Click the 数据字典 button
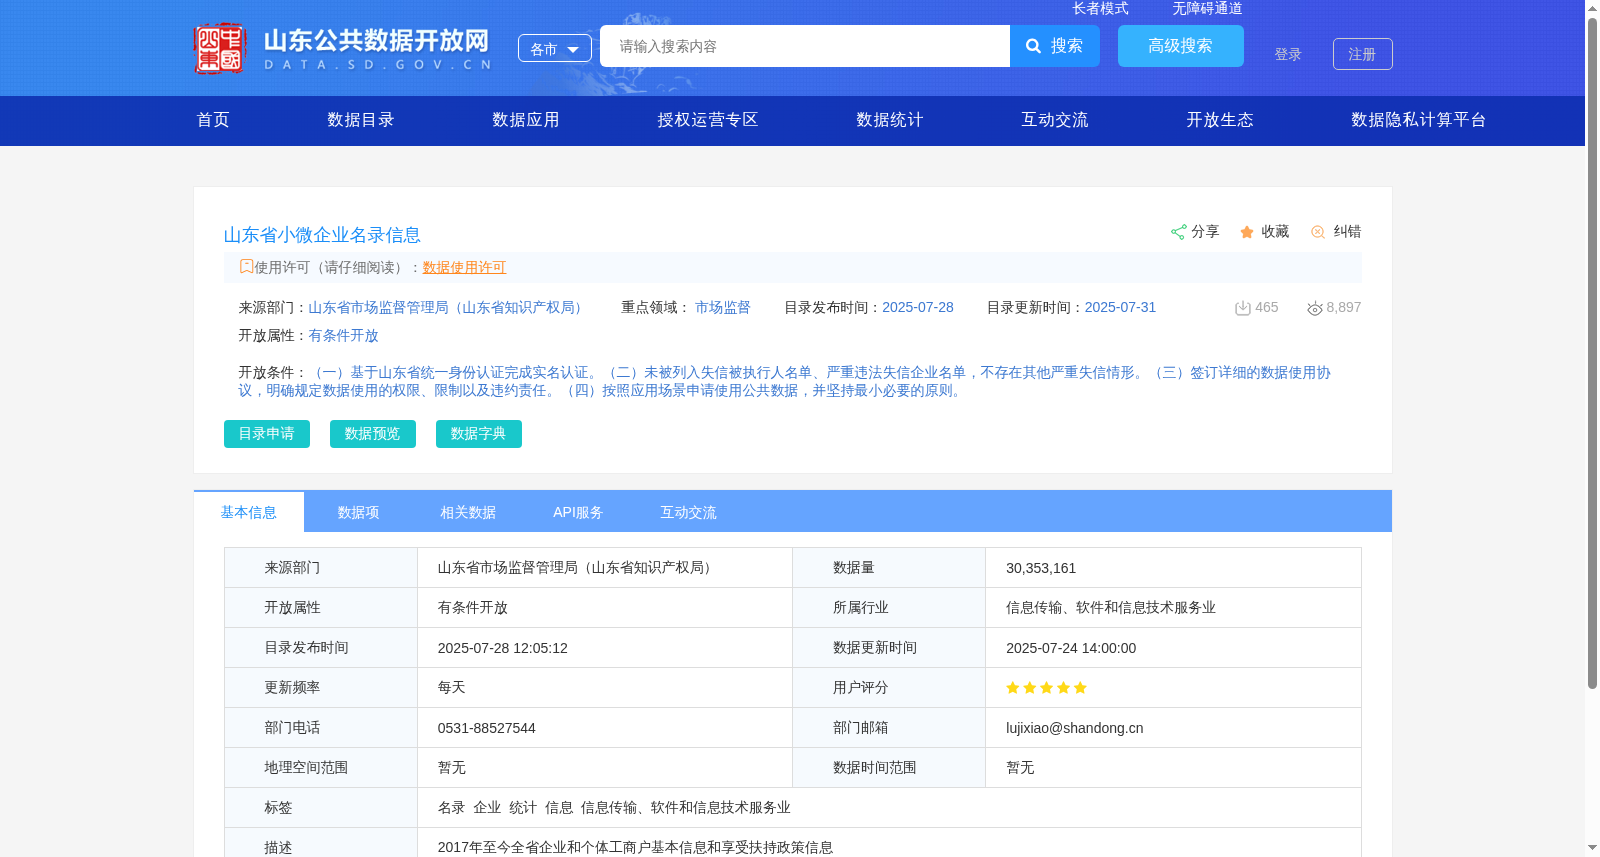This screenshot has height=857, width=1600. tap(479, 434)
